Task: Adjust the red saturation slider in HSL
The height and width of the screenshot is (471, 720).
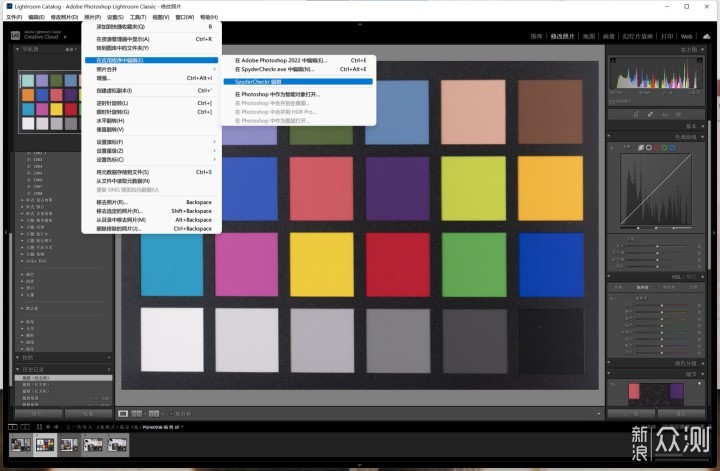Action: coord(661,305)
